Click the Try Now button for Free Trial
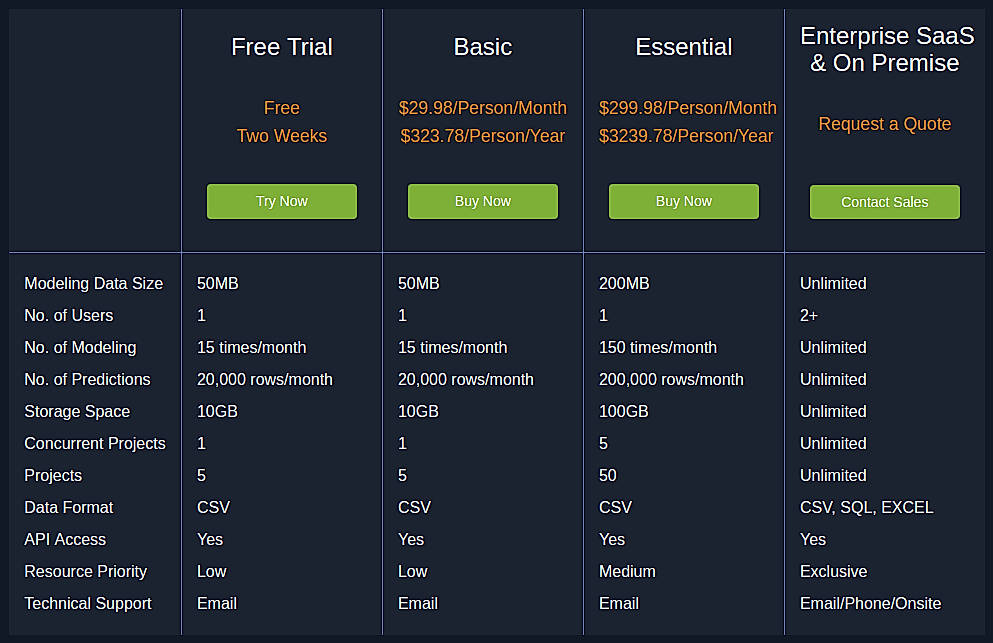993x643 pixels. pyautogui.click(x=281, y=201)
